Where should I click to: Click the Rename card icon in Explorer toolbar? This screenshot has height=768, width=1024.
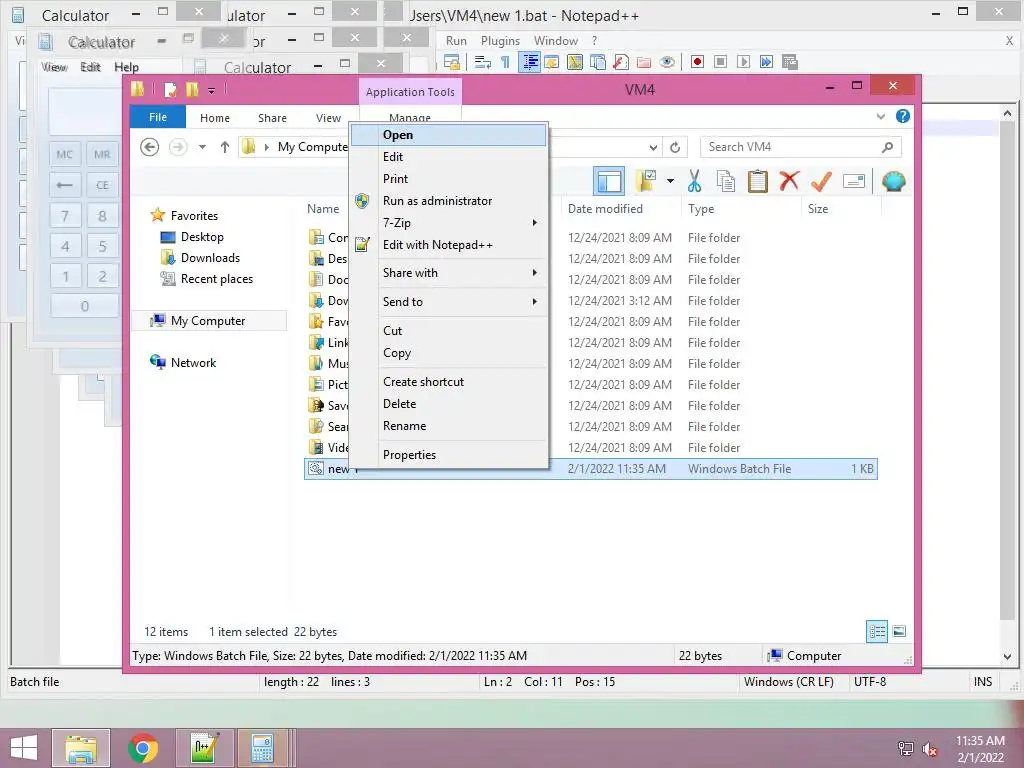click(x=854, y=181)
